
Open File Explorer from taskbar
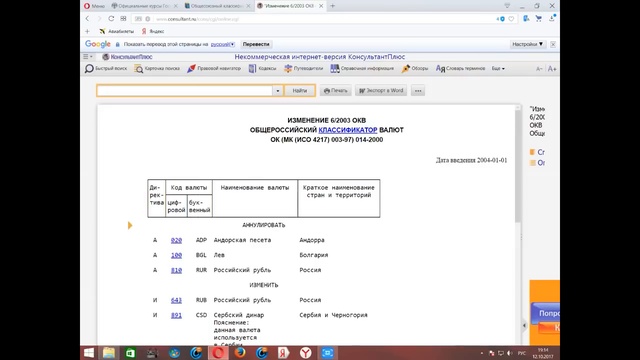(109, 353)
